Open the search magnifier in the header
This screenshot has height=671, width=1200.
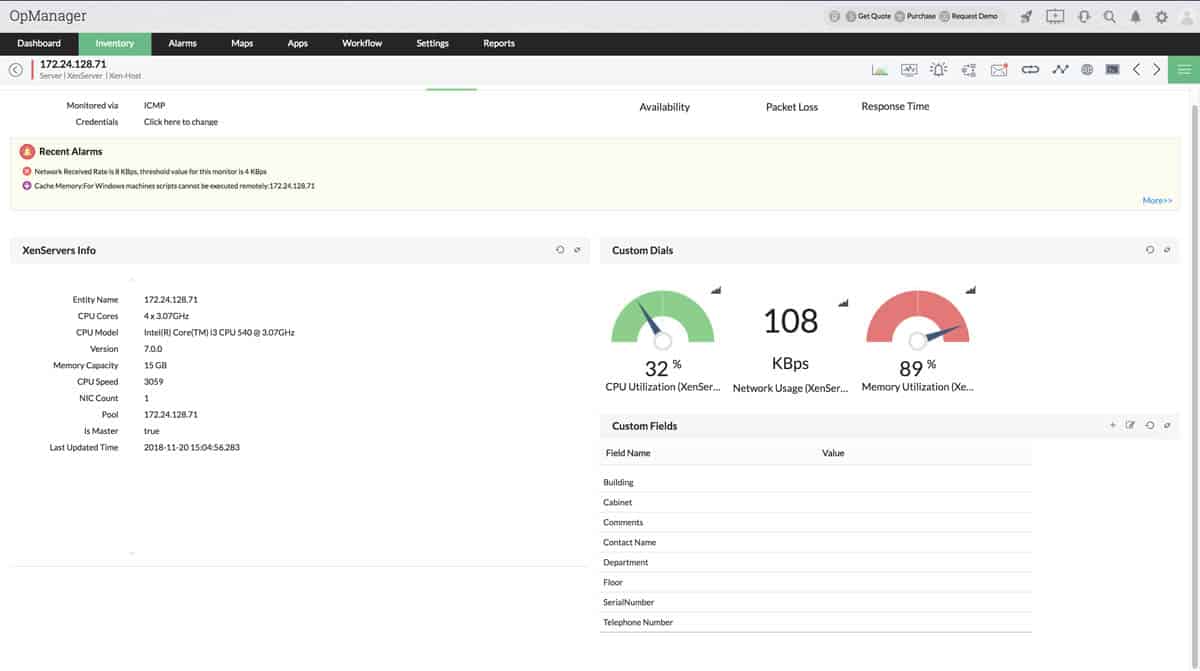click(x=1110, y=16)
